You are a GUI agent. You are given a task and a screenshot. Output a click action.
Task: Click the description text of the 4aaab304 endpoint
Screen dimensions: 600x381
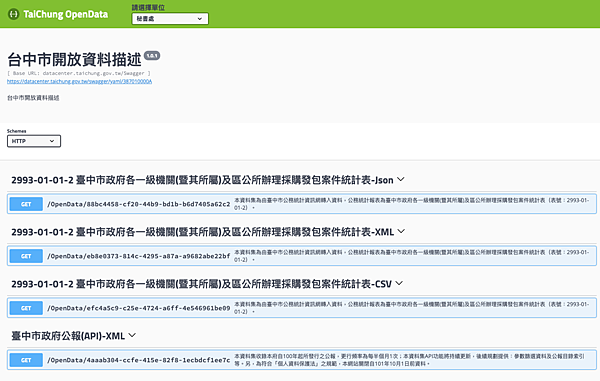409,360
